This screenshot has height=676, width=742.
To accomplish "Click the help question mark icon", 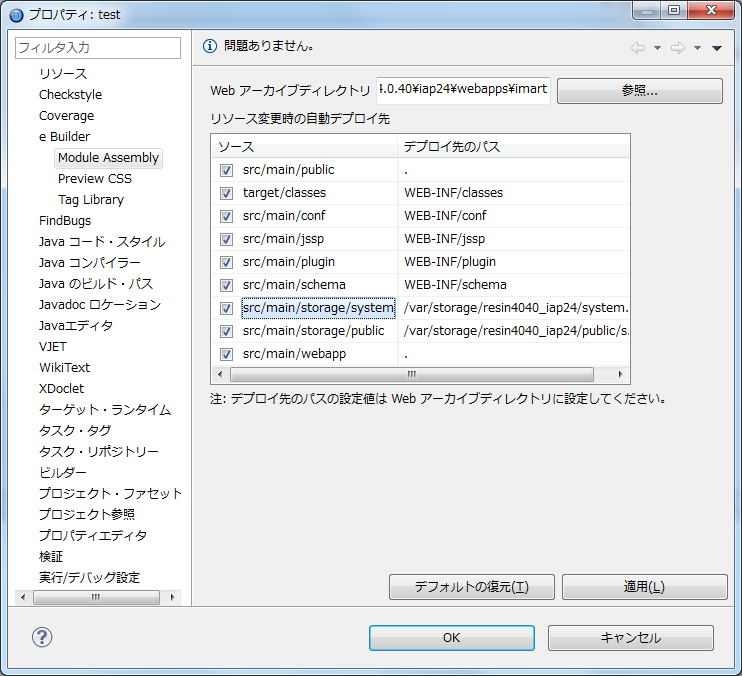I will [42, 637].
